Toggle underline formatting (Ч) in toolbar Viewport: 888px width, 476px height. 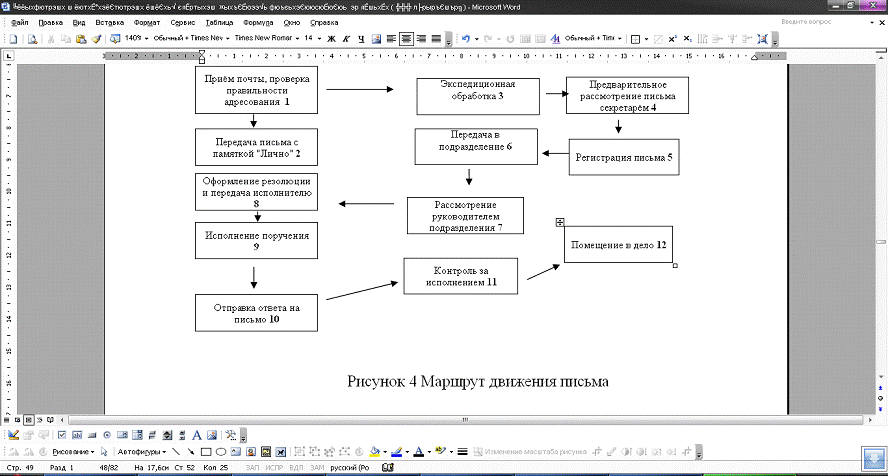tap(359, 39)
